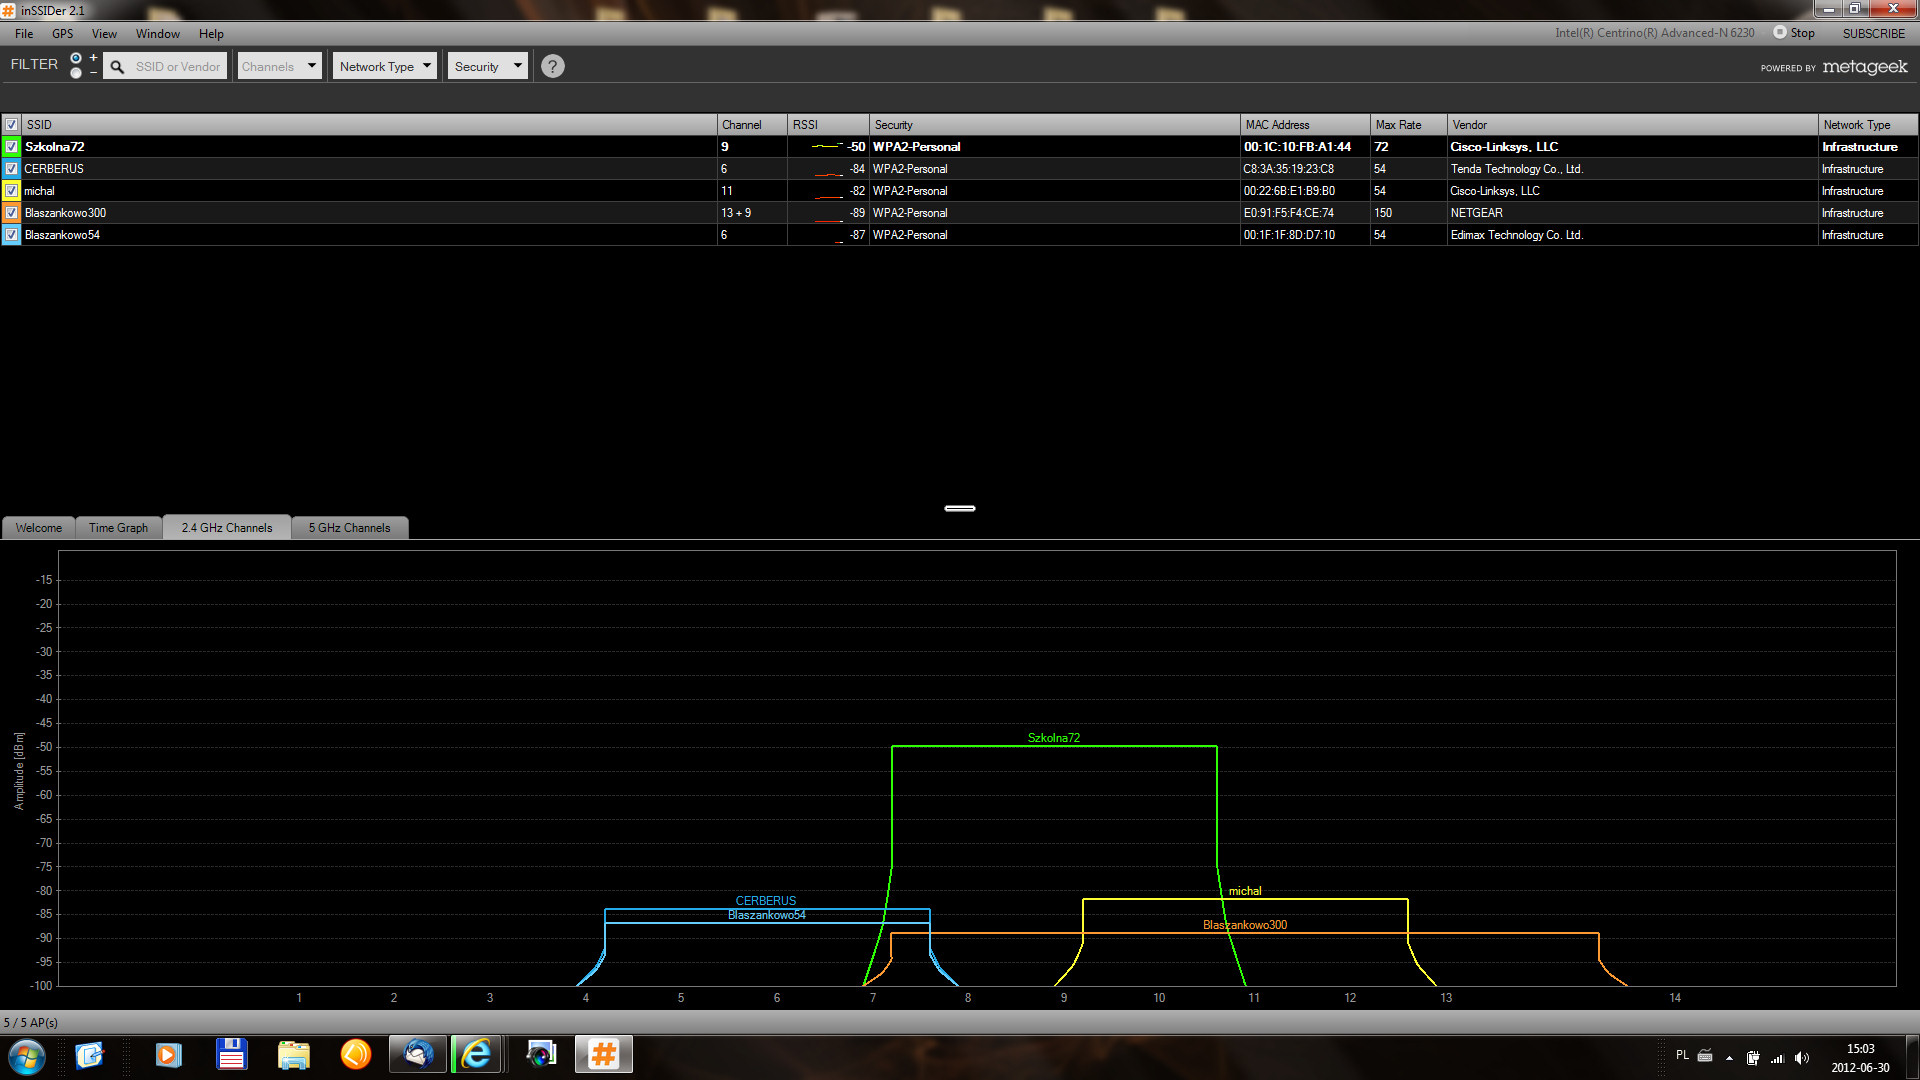
Task: Uncheck the Szkolna72 network checkbox
Action: (10, 146)
